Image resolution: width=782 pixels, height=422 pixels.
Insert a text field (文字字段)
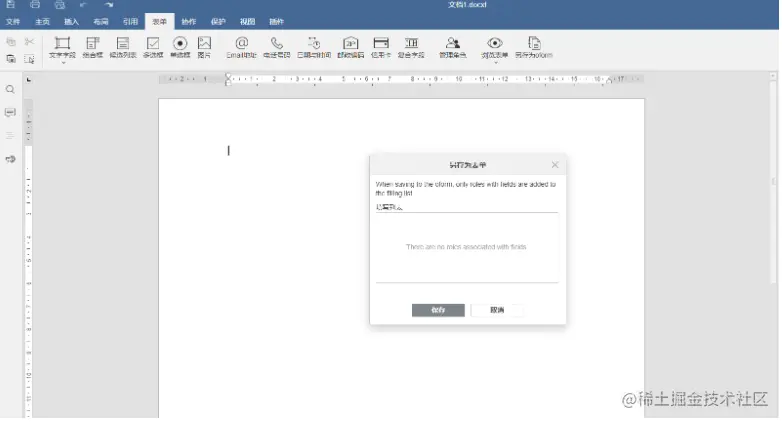tap(62, 46)
